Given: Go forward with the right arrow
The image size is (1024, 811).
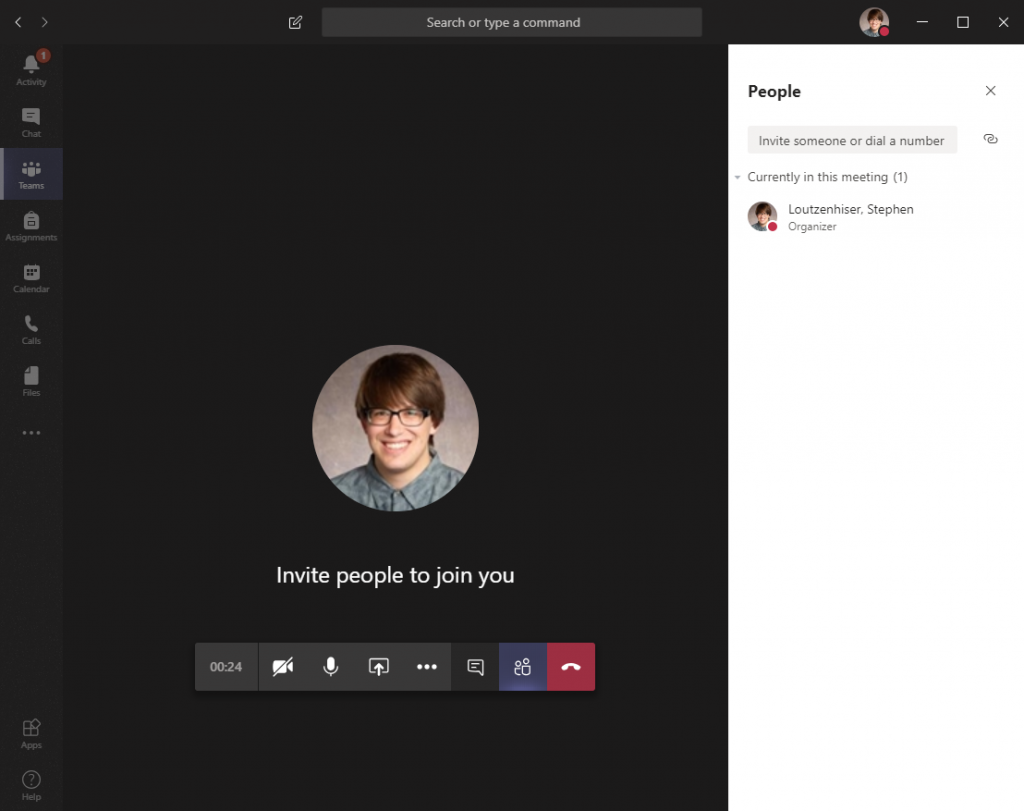Looking at the screenshot, I should [44, 22].
